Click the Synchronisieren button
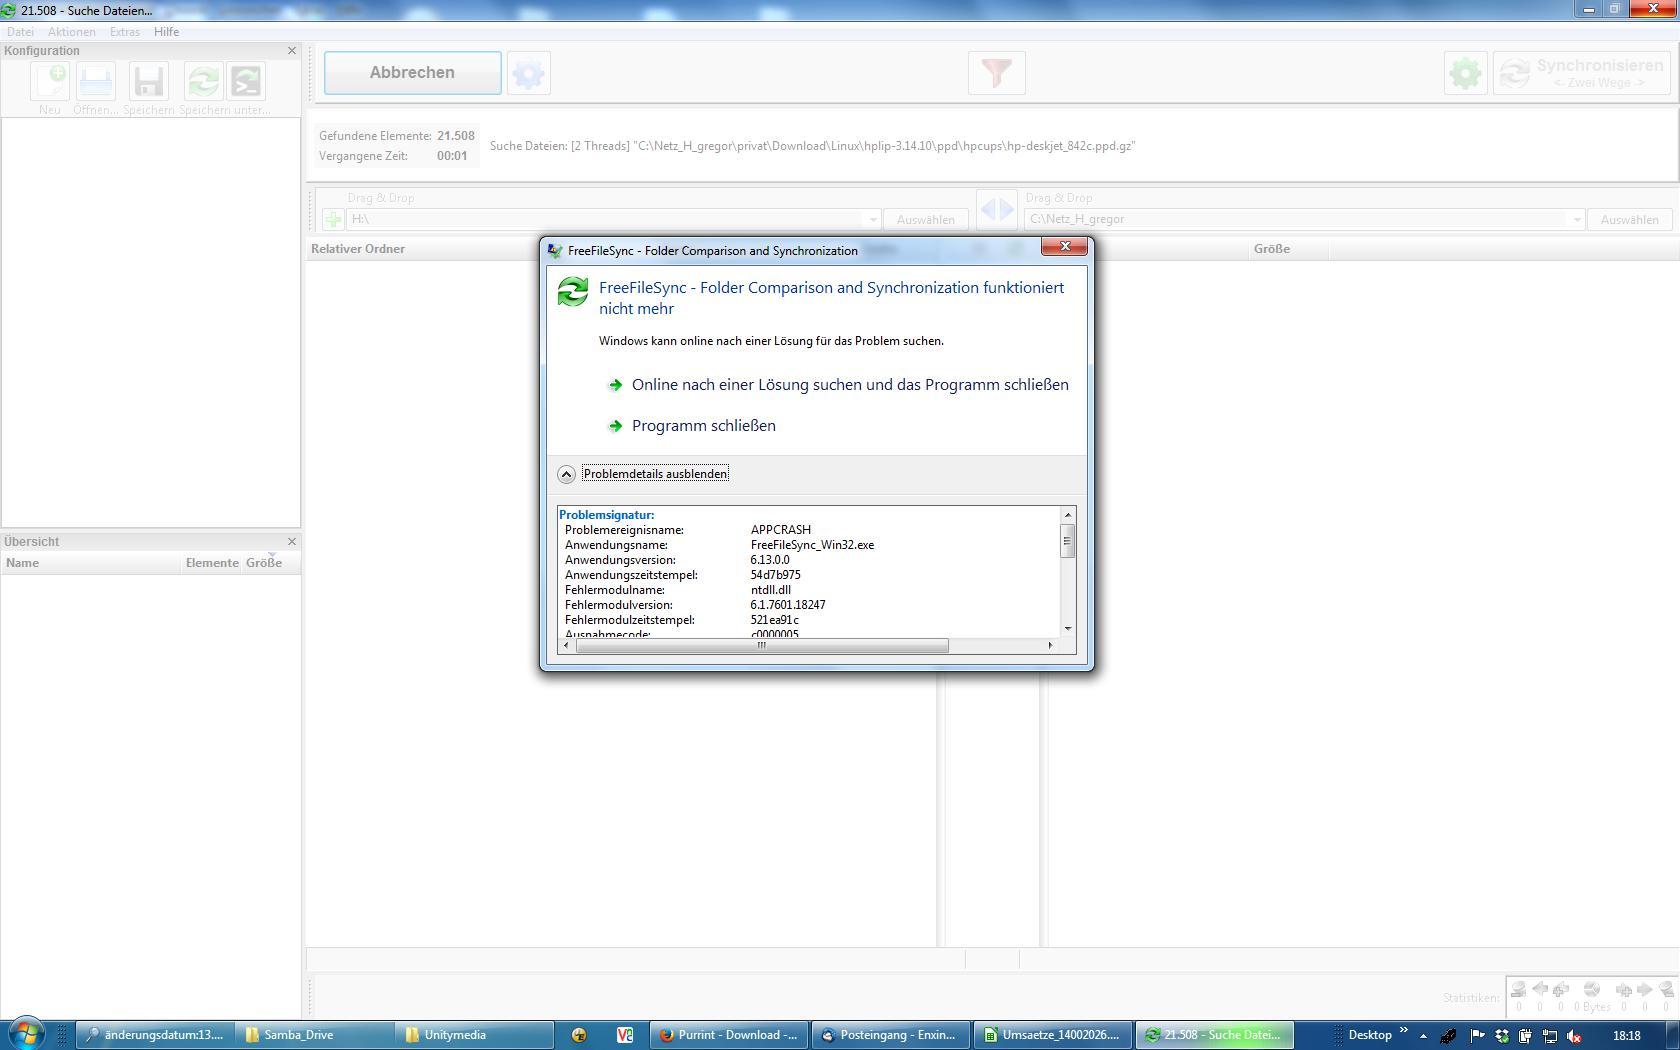 point(1582,73)
